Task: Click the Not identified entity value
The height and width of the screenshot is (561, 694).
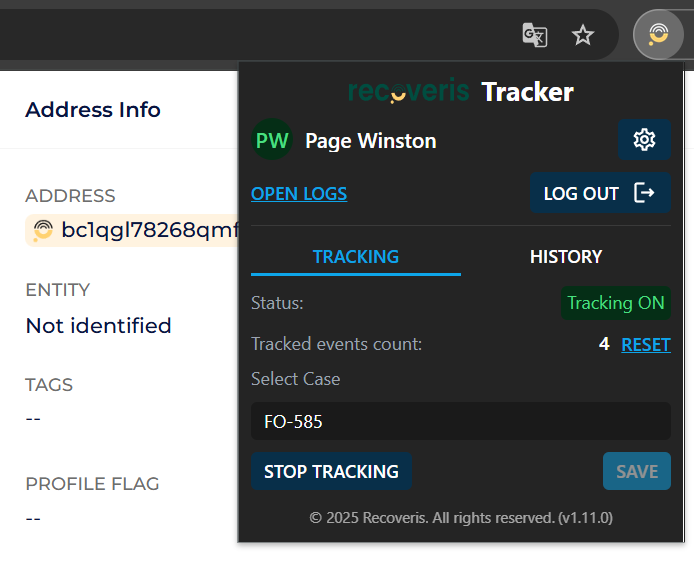Action: (98, 326)
